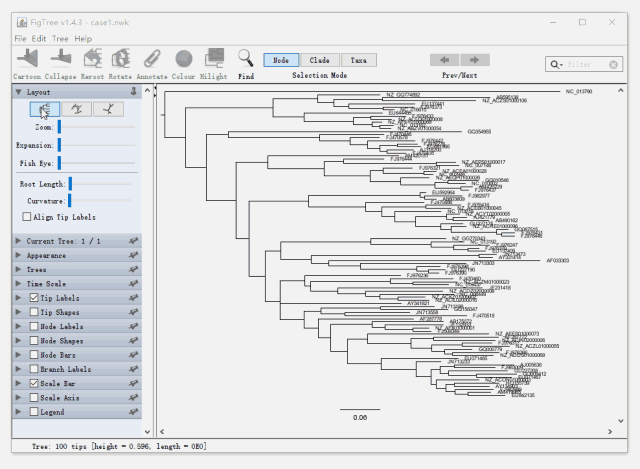Open the File menu
The image size is (640, 469).
pyautogui.click(x=20, y=39)
